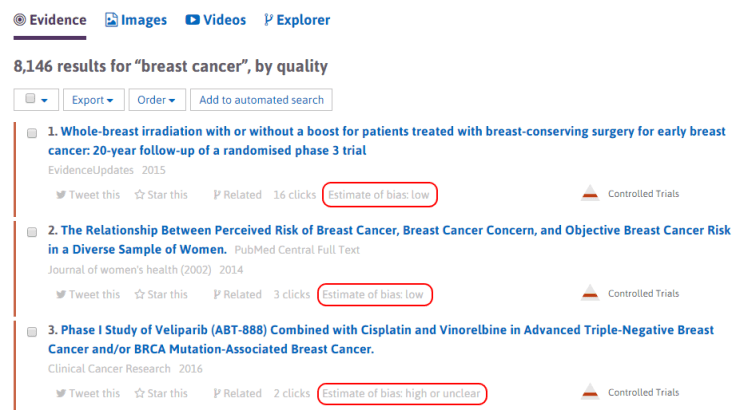Screen dimensions: 736x410
Task: Click the Related branch icon for result 3
Action: [217, 393]
